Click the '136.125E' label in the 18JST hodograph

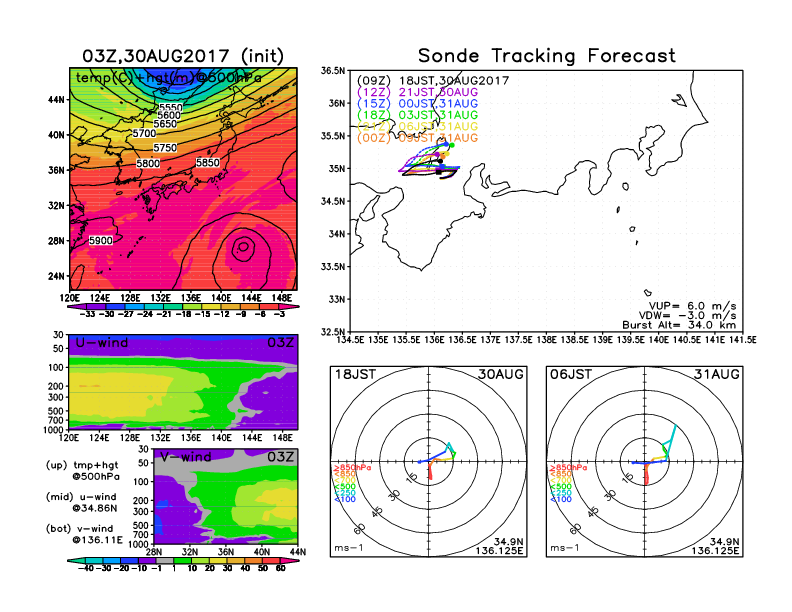coord(499,550)
